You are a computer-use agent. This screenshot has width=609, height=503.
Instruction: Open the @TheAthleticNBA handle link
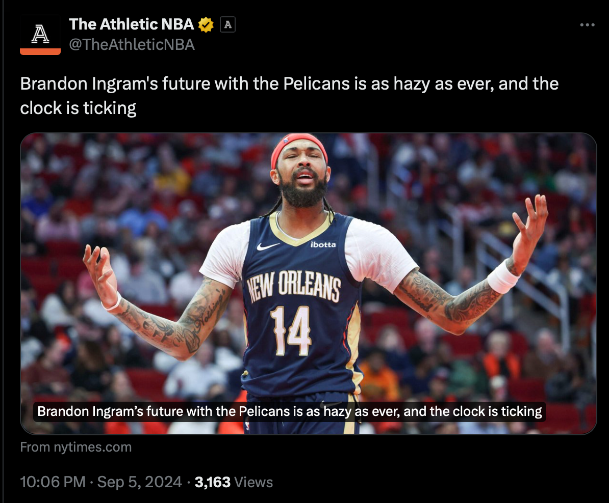[132, 45]
